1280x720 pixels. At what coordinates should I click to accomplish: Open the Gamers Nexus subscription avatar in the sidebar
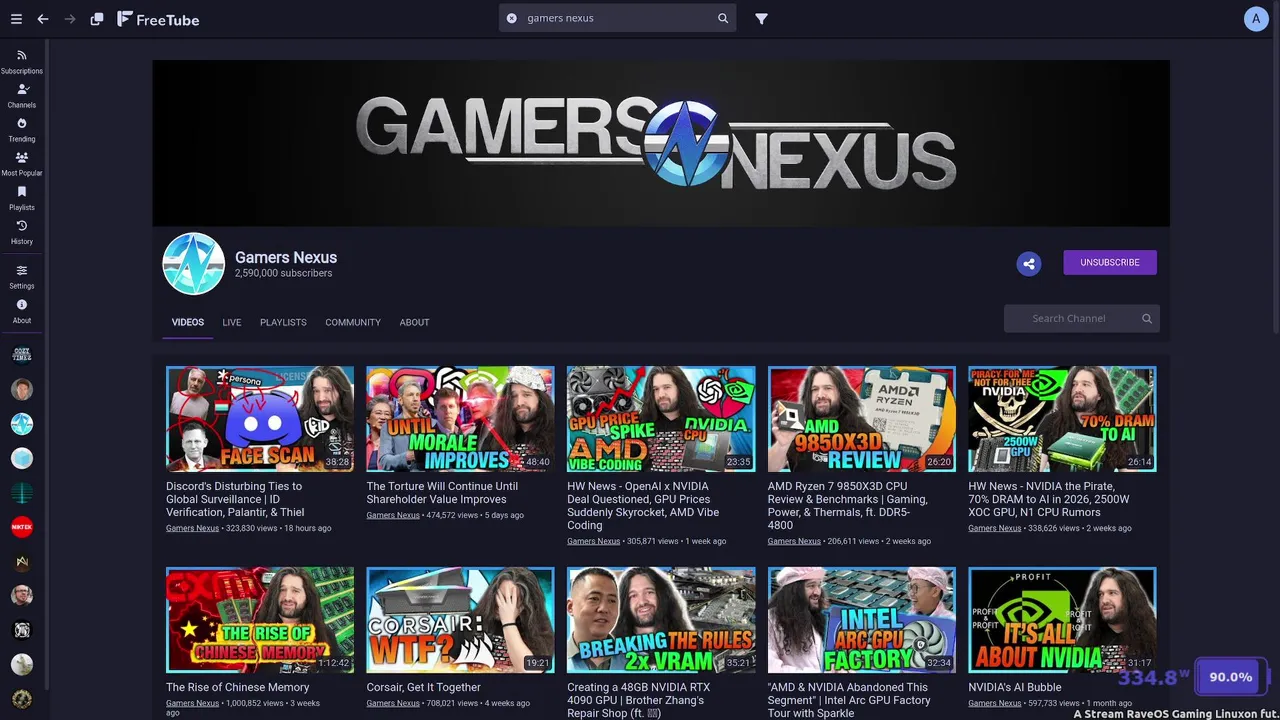[22, 424]
